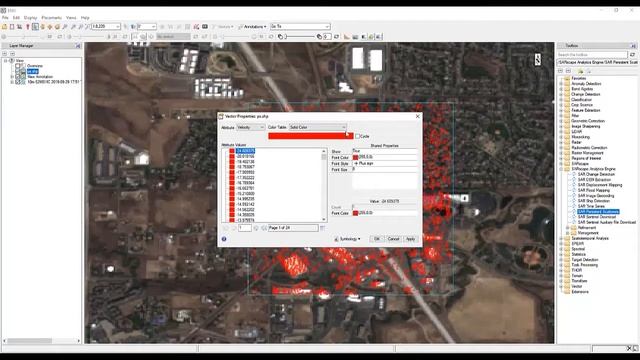This screenshot has width=640, height=360.
Task: Open the Symbology dropdown menu
Action: [x=347, y=239]
